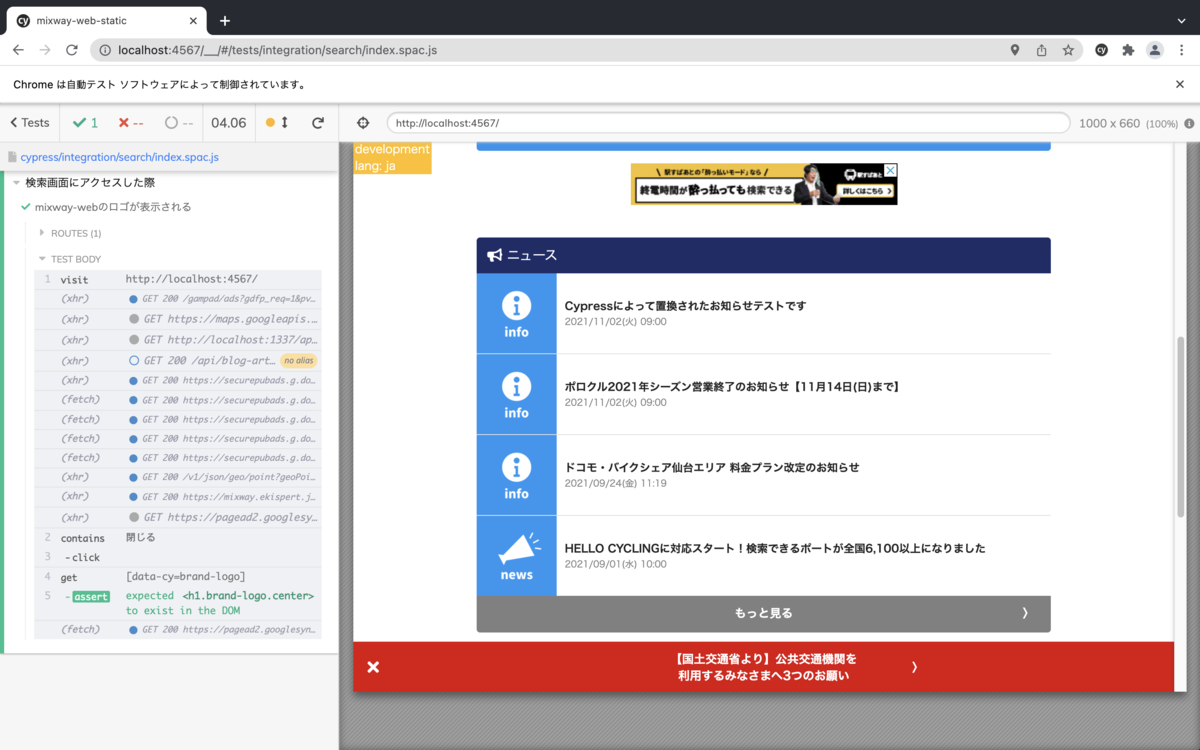The height and width of the screenshot is (750, 1200).
Task: Open news Cypressによって置換されたお知らせテストです
Action: [685, 306]
